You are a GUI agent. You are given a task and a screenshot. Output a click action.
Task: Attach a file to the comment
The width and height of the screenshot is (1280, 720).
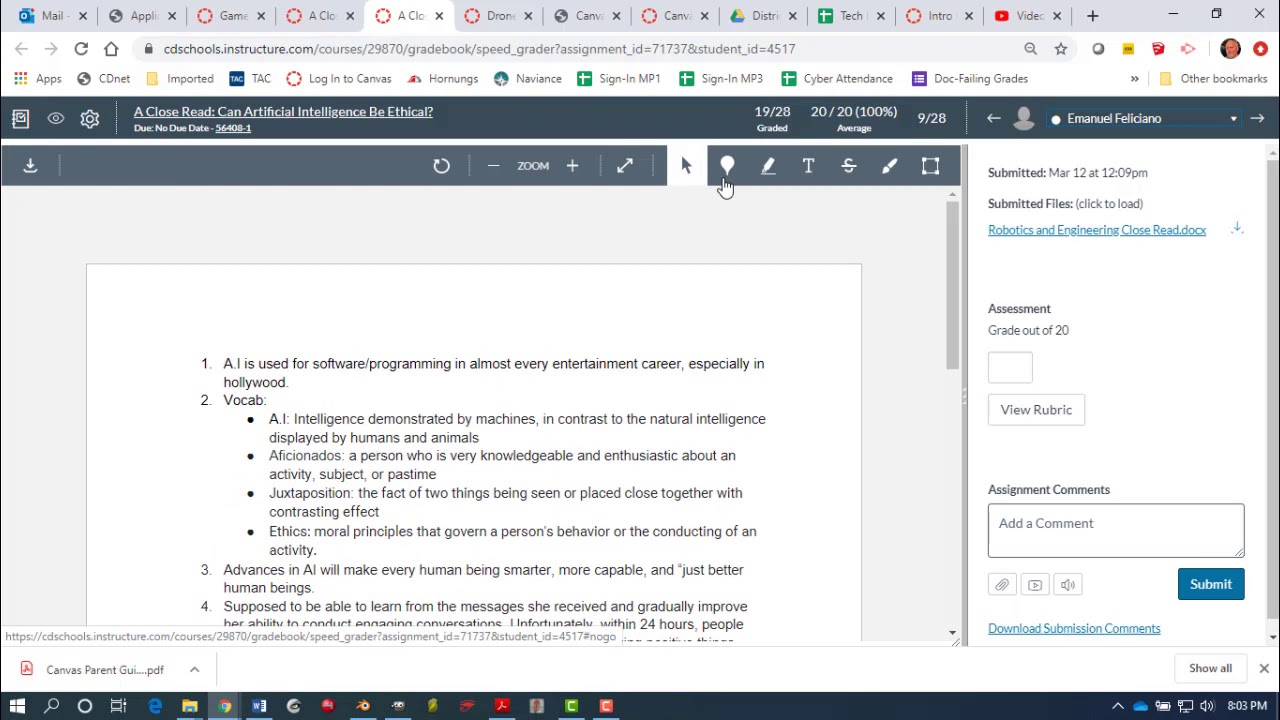click(x=1002, y=585)
